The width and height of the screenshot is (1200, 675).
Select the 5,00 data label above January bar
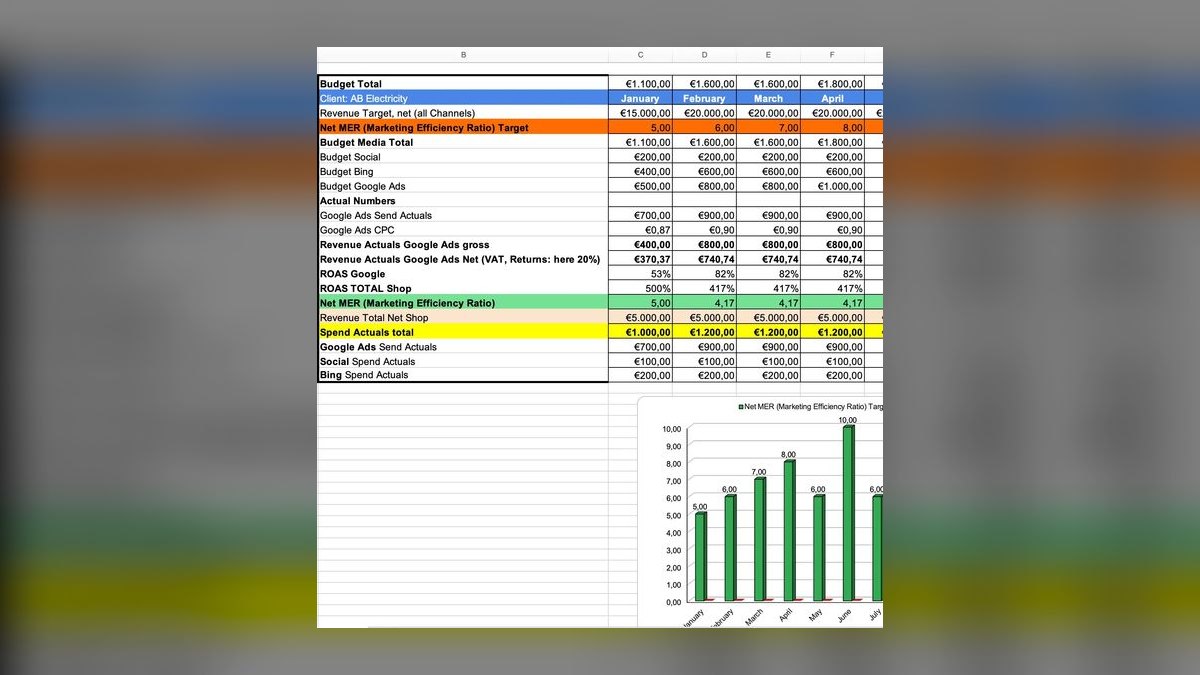700,506
